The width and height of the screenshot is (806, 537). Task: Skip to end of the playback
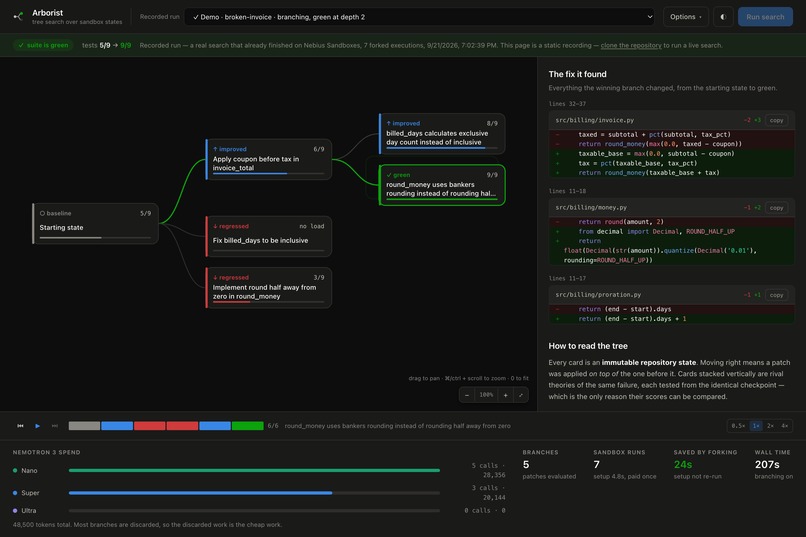coord(54,426)
